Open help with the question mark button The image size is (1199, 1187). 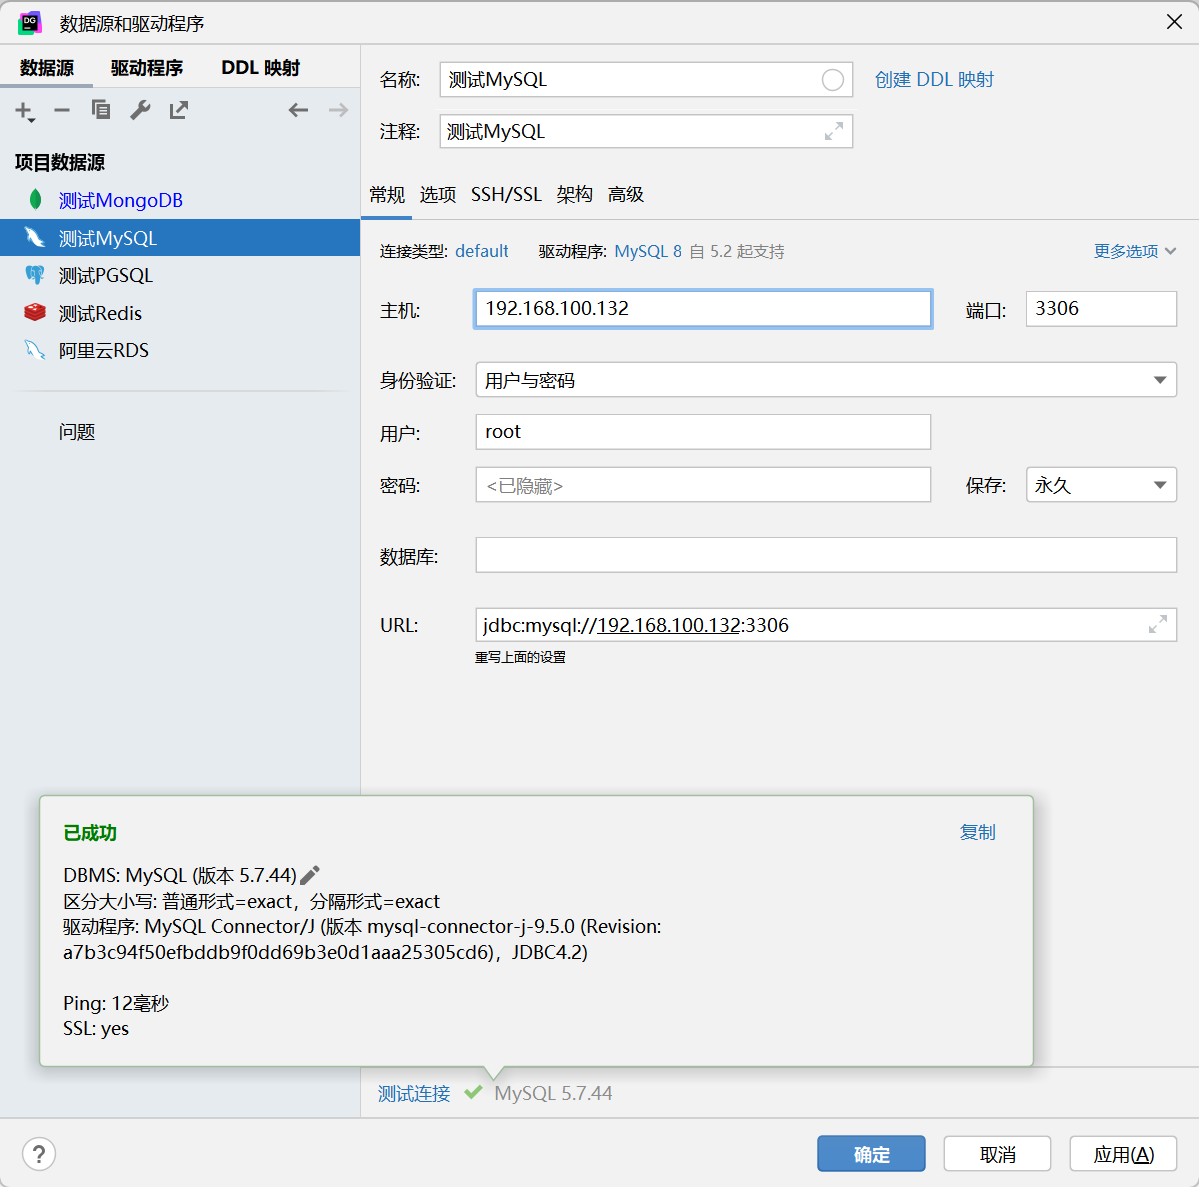39,1153
